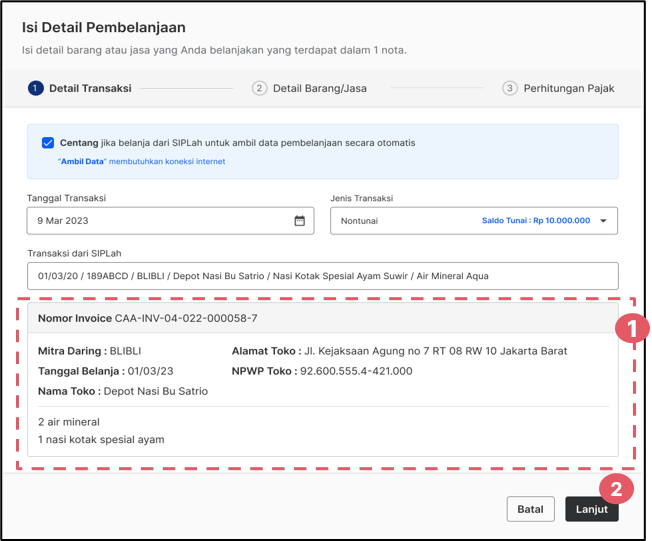Click the Batal button

[530, 509]
